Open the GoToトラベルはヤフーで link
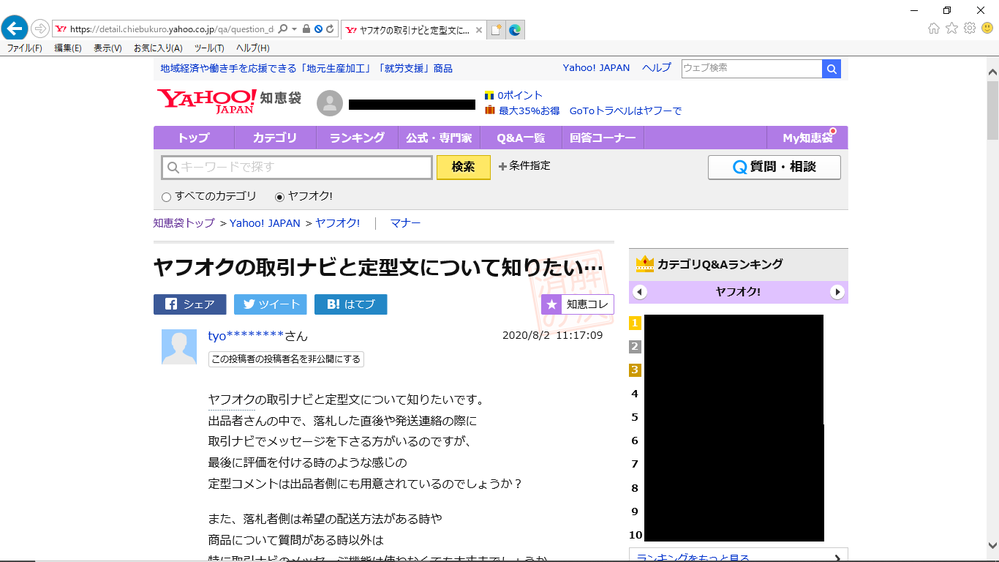 click(625, 111)
